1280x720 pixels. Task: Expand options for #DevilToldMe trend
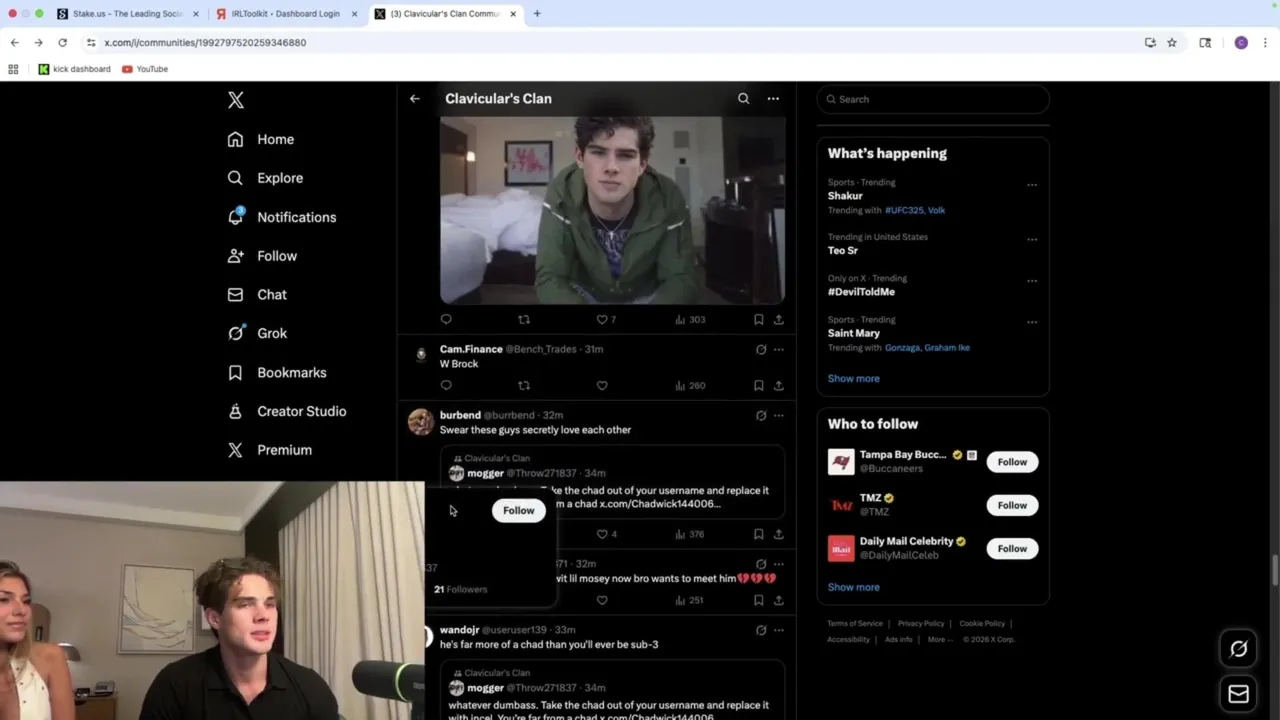(1032, 281)
